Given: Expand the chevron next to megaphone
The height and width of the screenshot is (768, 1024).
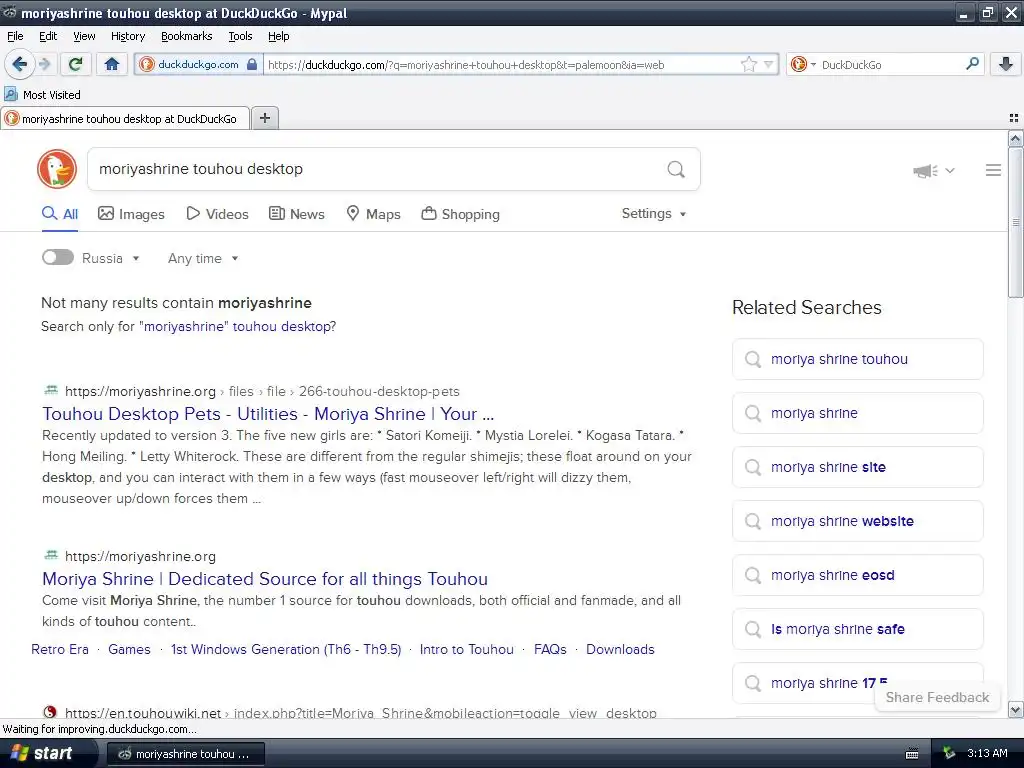Looking at the screenshot, I should point(950,170).
